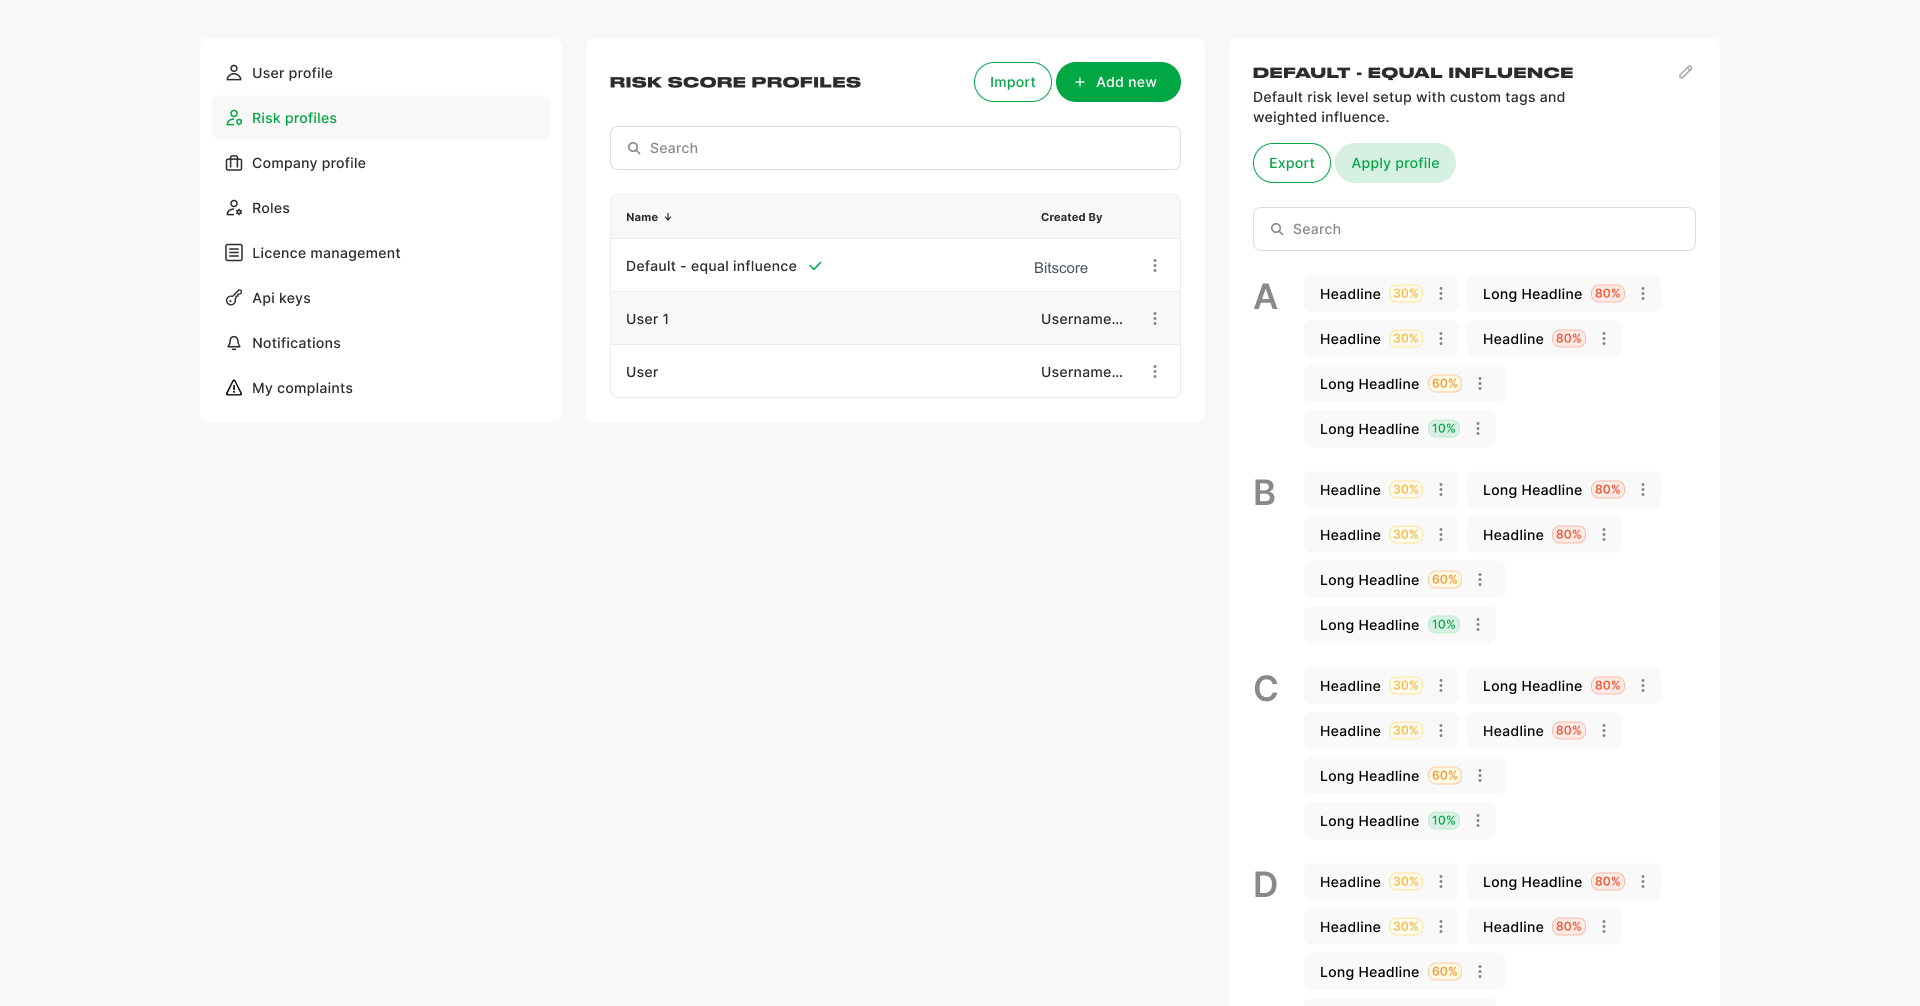Open the Roles section

click(x=380, y=208)
